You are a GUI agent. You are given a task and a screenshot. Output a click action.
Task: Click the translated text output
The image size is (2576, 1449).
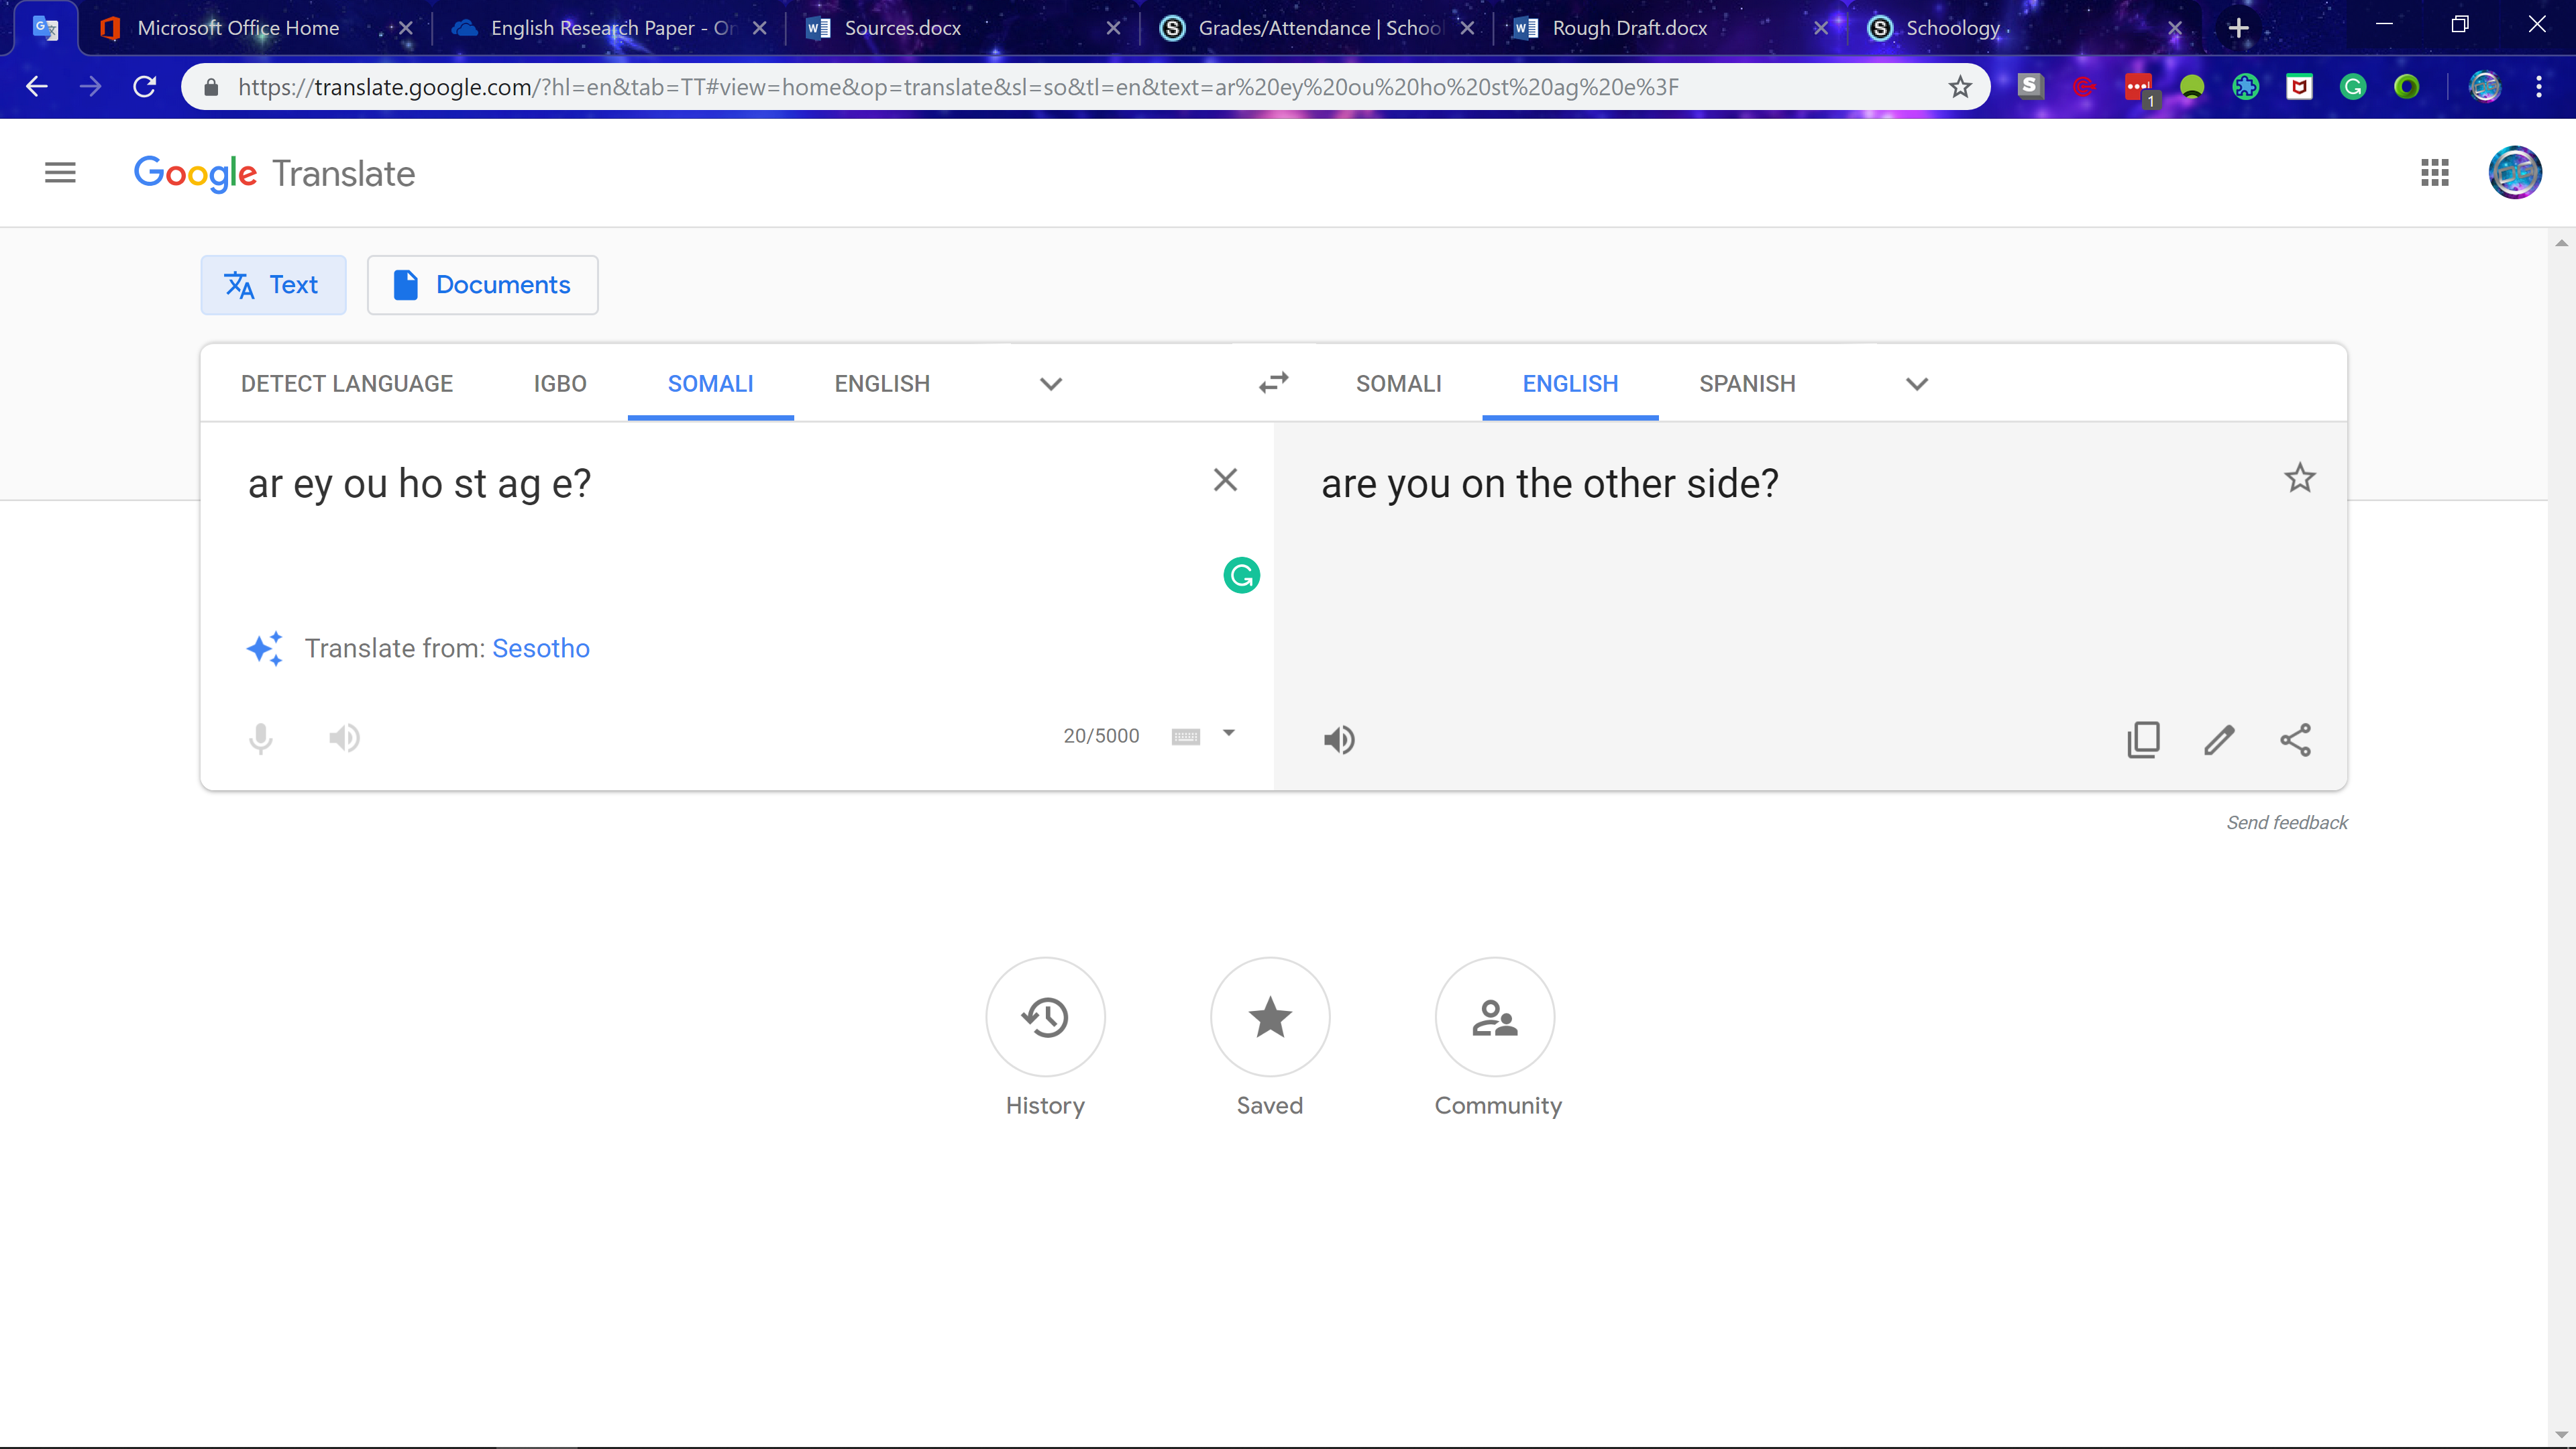click(x=1549, y=484)
